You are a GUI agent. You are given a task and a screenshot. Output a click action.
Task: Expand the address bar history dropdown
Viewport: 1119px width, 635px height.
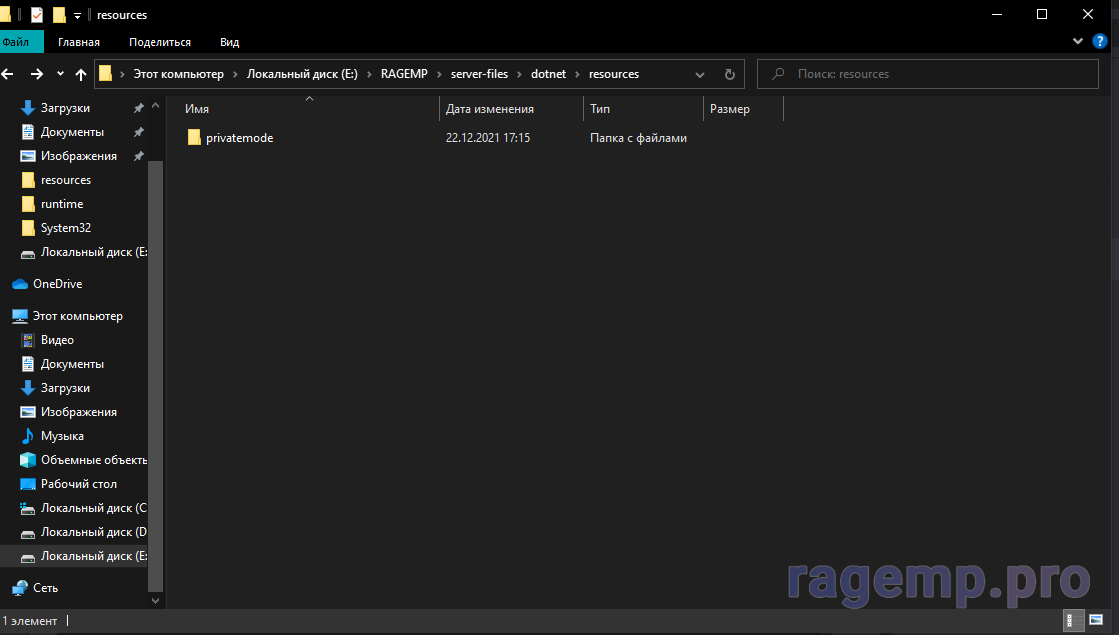click(x=702, y=74)
